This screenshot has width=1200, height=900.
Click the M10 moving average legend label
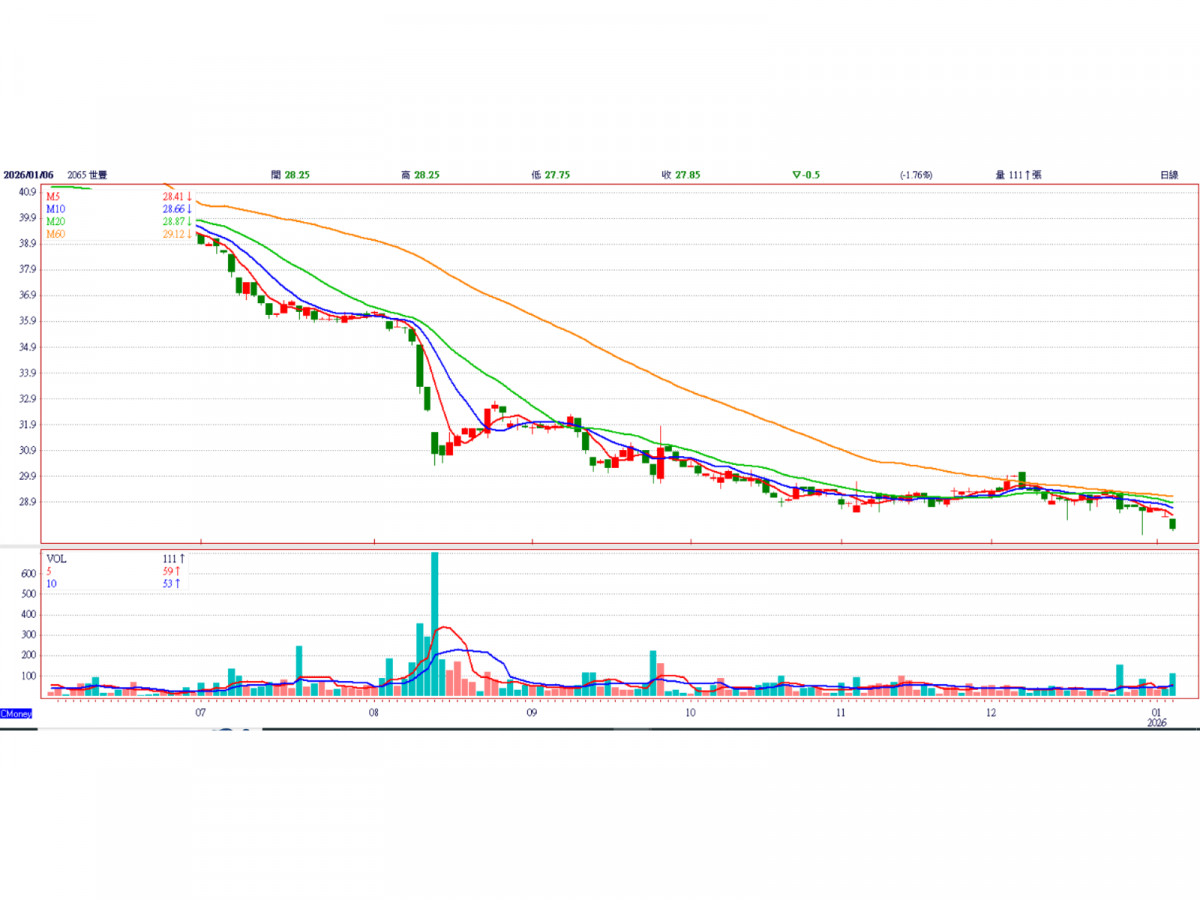(x=55, y=209)
